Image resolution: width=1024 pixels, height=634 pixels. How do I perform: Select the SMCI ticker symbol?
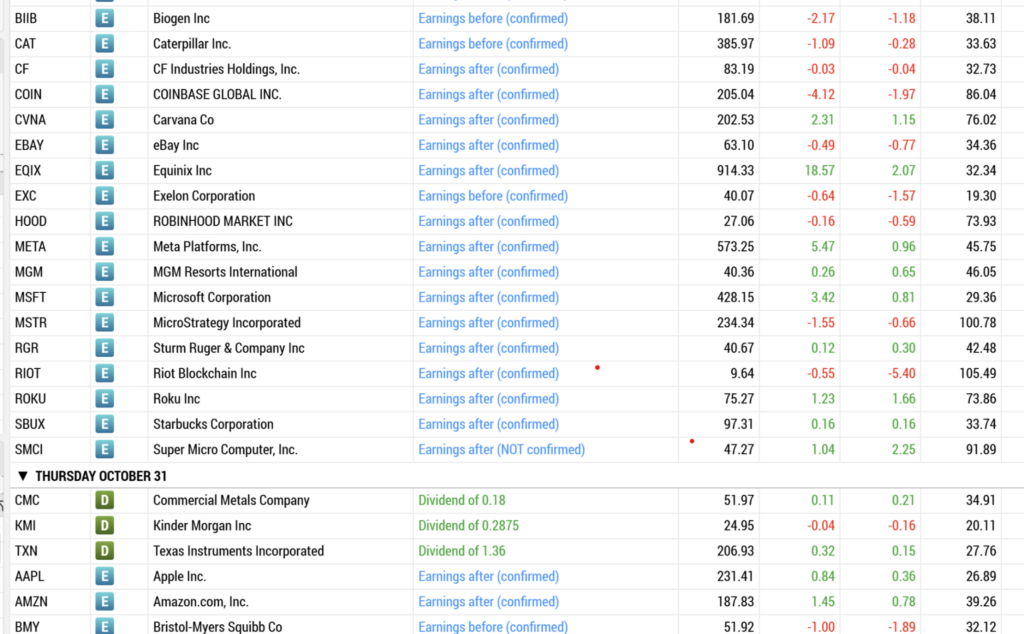pyautogui.click(x=29, y=449)
